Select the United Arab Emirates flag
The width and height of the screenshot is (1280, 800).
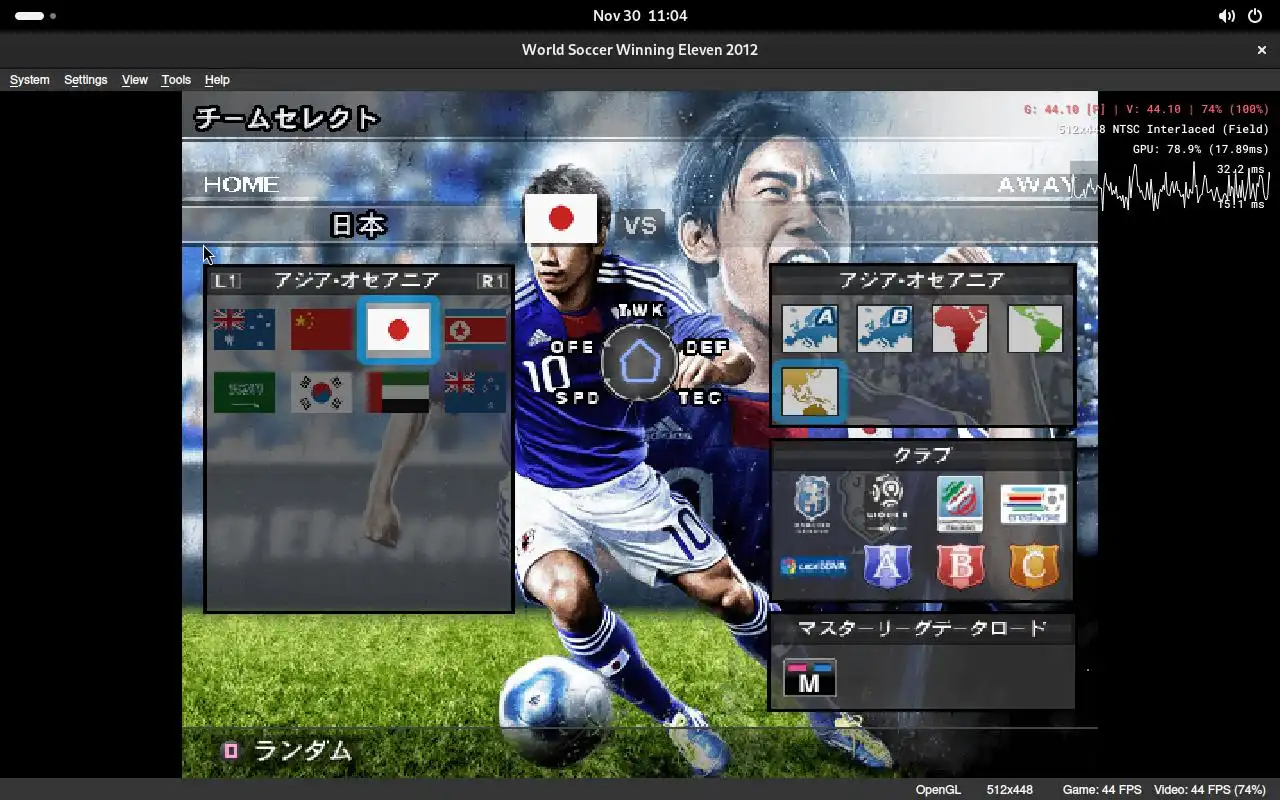pyautogui.click(x=398, y=392)
